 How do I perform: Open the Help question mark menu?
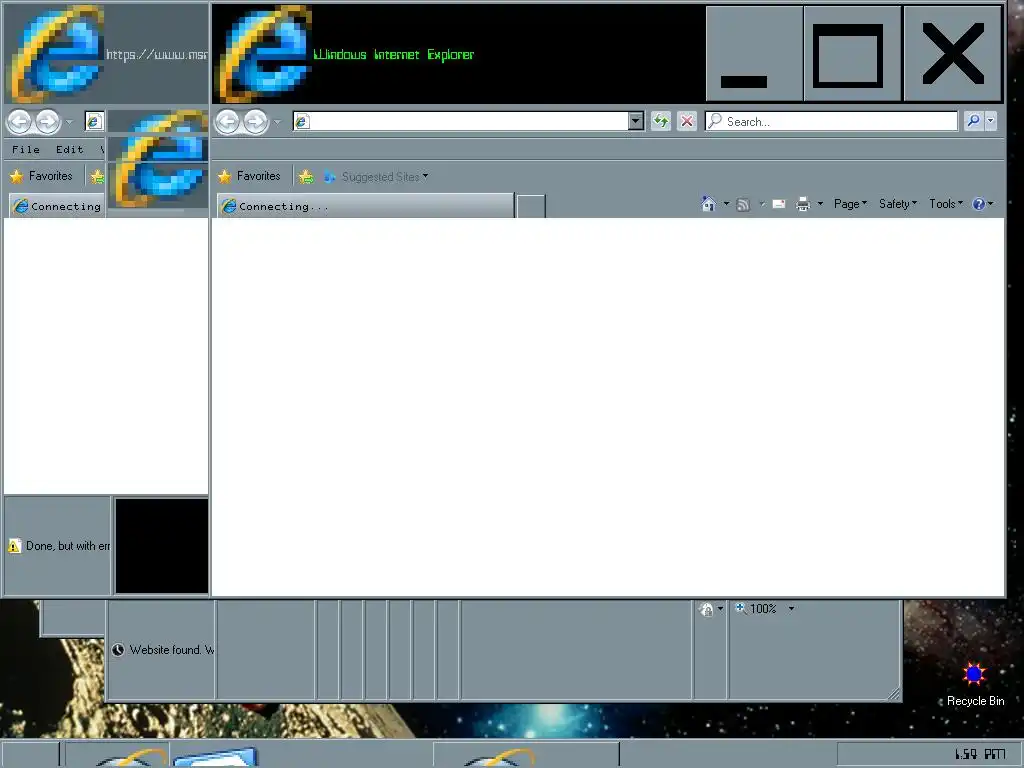[983, 204]
